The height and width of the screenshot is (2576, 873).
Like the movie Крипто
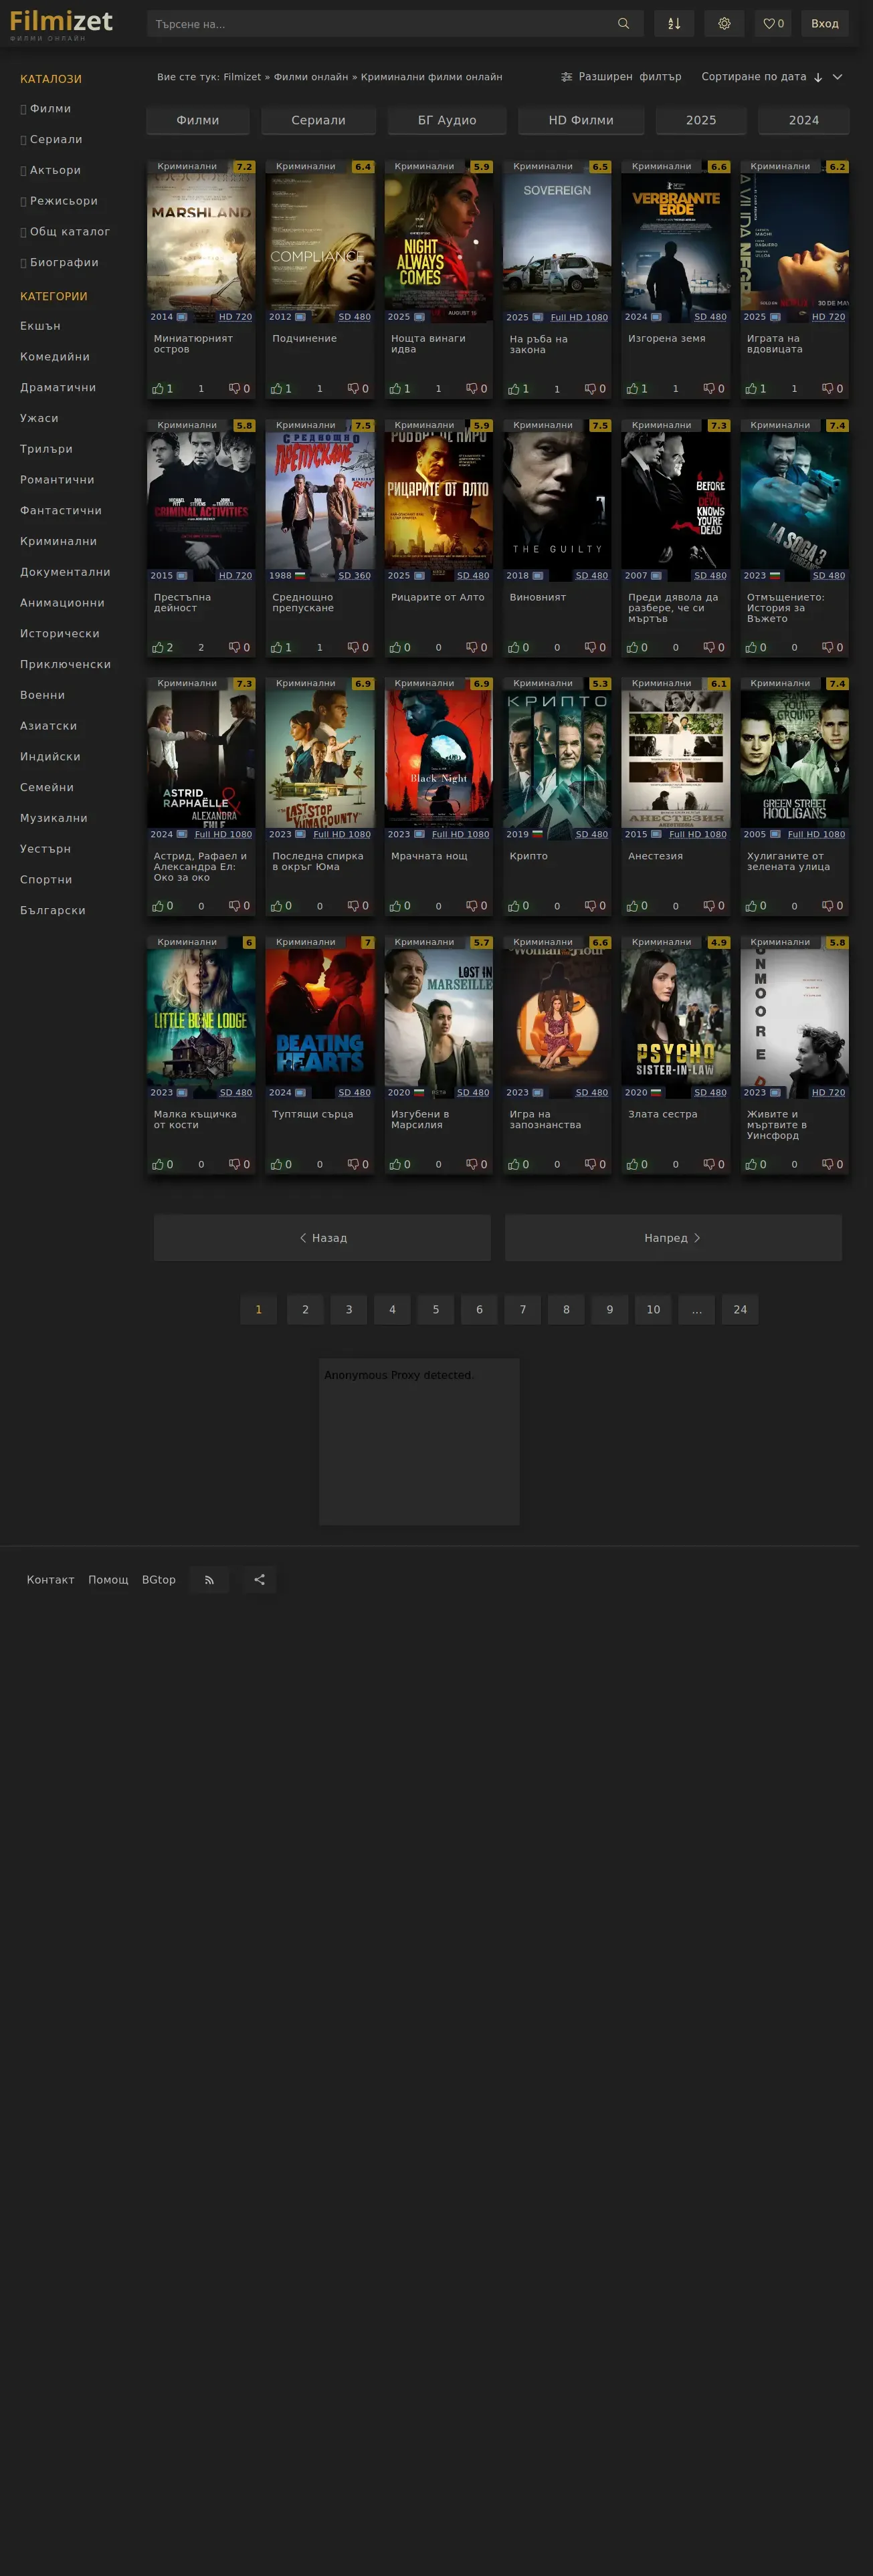coord(514,906)
